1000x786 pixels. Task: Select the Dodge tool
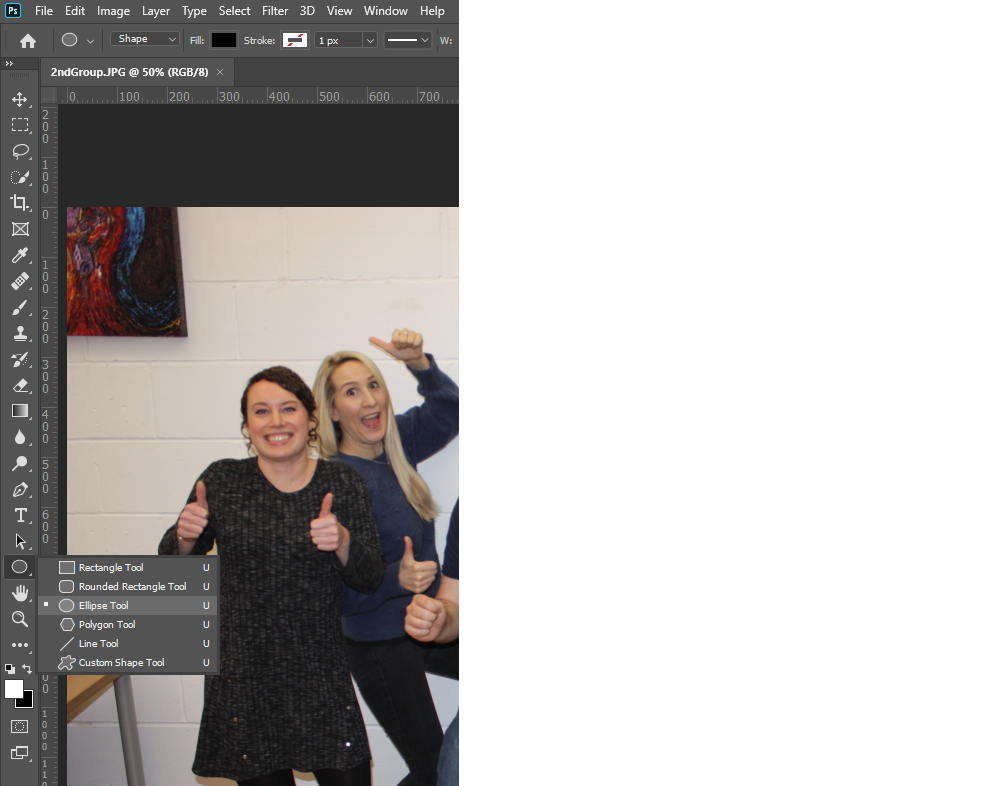(20, 463)
